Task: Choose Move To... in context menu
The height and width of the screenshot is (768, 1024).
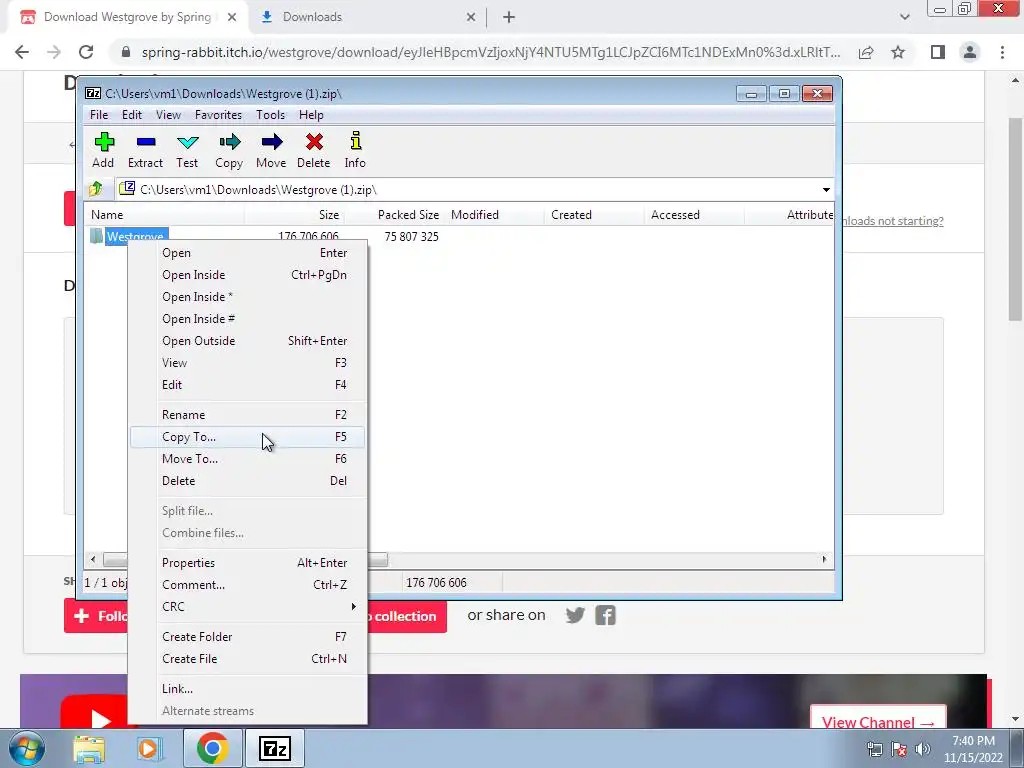Action: (x=248, y=459)
